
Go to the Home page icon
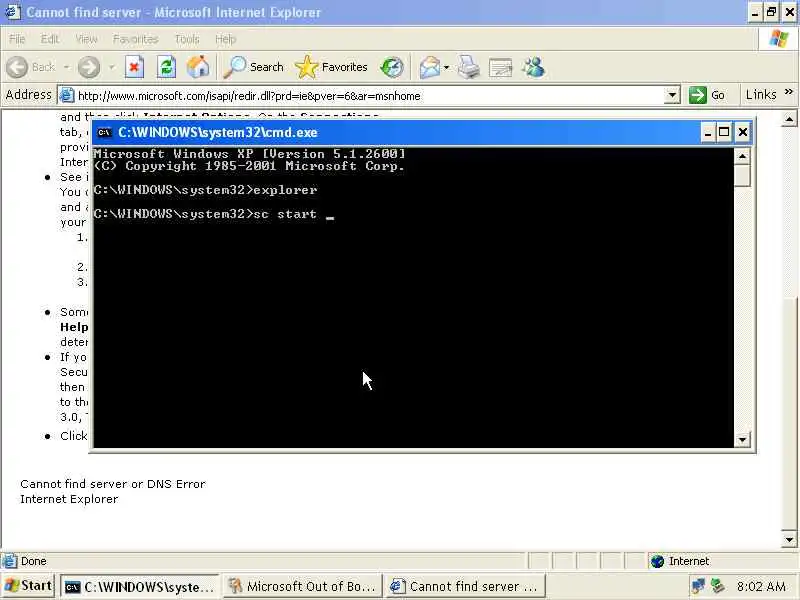(x=198, y=67)
